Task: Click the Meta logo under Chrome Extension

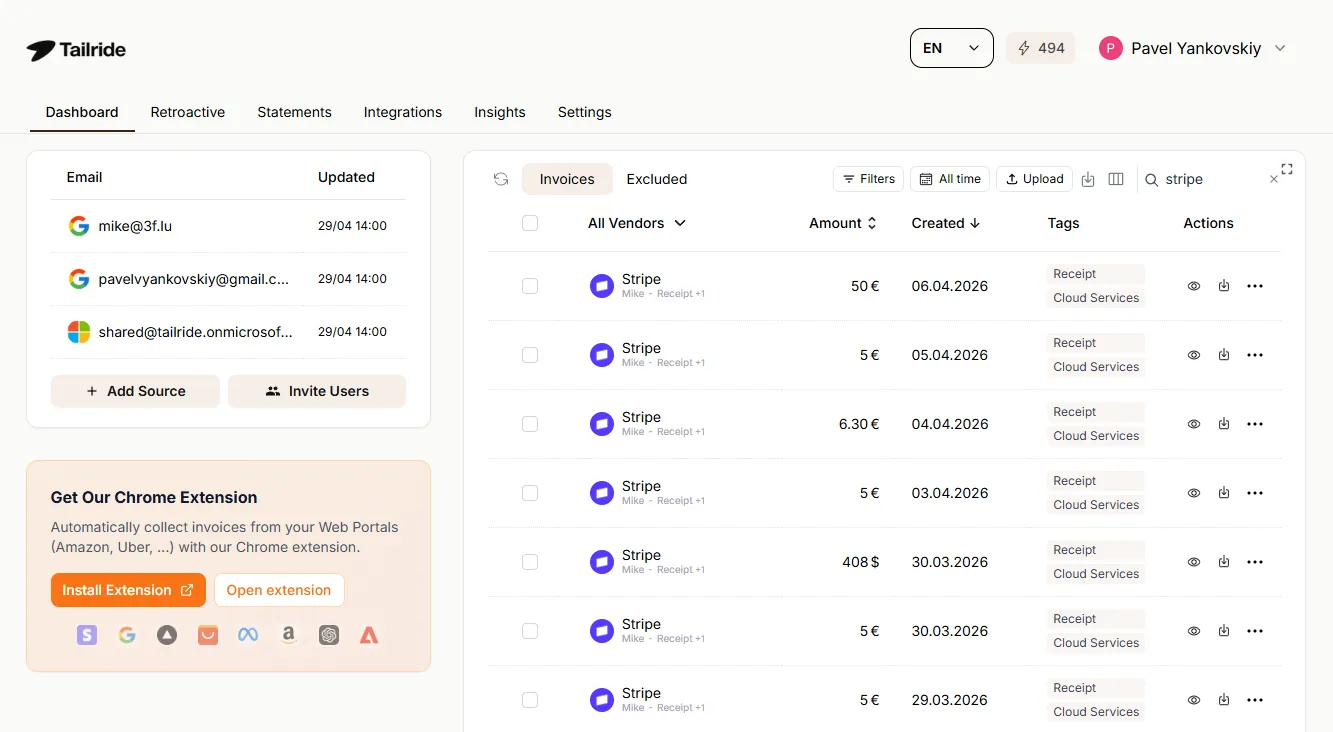Action: [248, 635]
